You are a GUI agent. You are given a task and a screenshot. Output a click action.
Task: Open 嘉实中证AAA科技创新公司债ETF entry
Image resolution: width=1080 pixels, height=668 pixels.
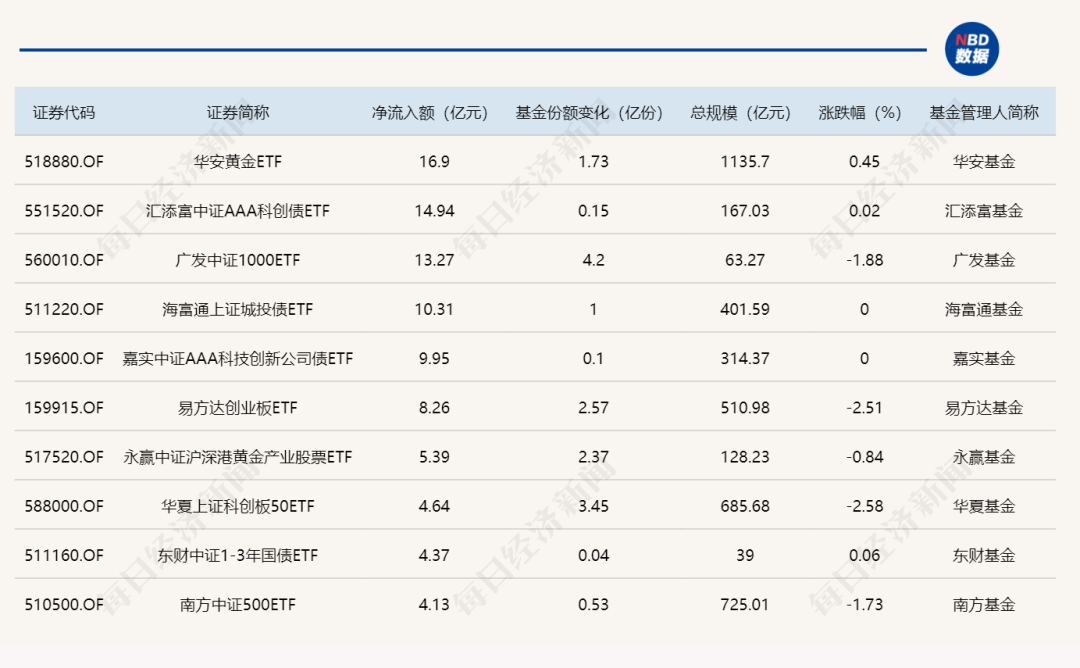click(x=238, y=358)
